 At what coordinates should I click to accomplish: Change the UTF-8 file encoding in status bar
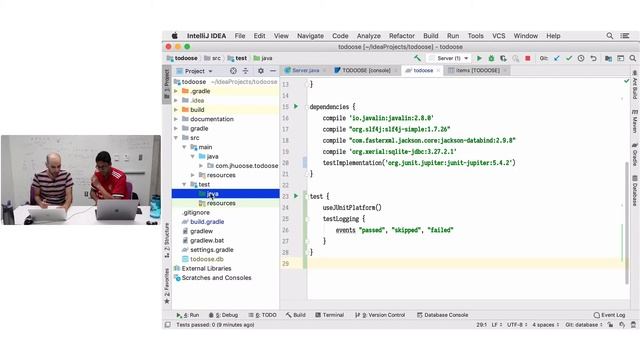[517, 325]
